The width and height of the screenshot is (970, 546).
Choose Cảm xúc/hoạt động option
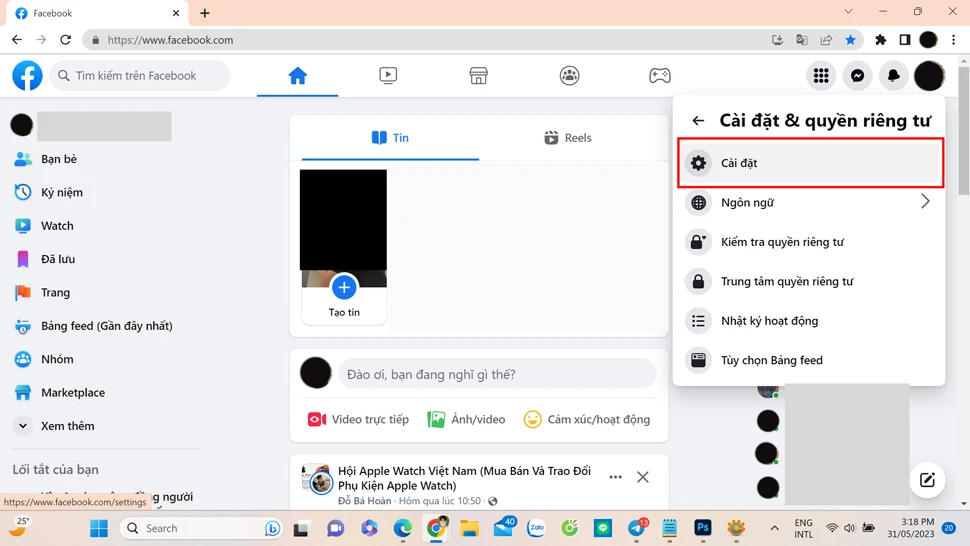pos(586,419)
